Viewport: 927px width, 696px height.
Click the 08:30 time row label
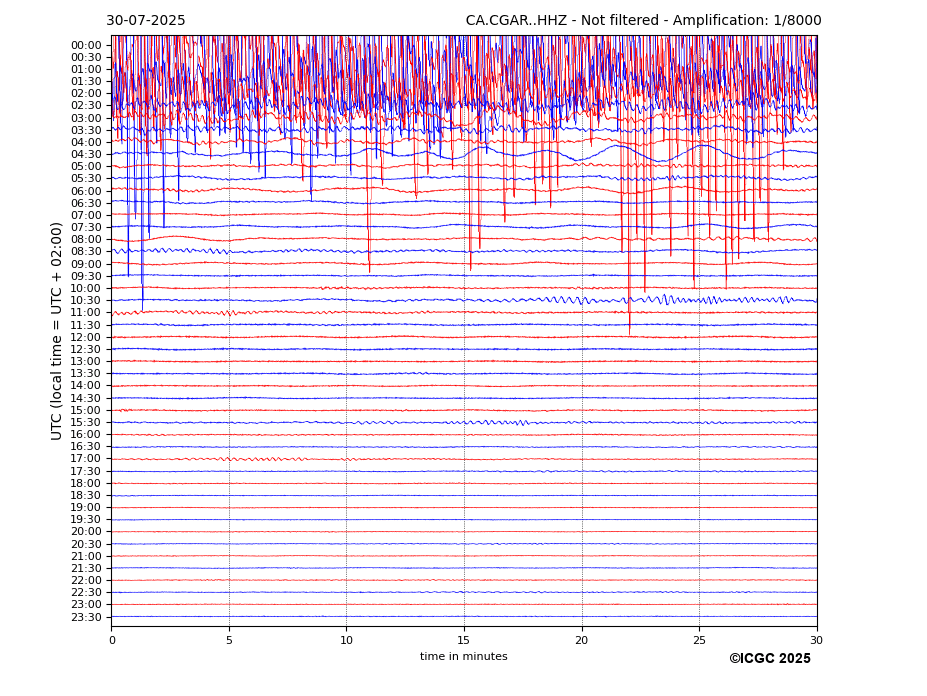click(86, 252)
